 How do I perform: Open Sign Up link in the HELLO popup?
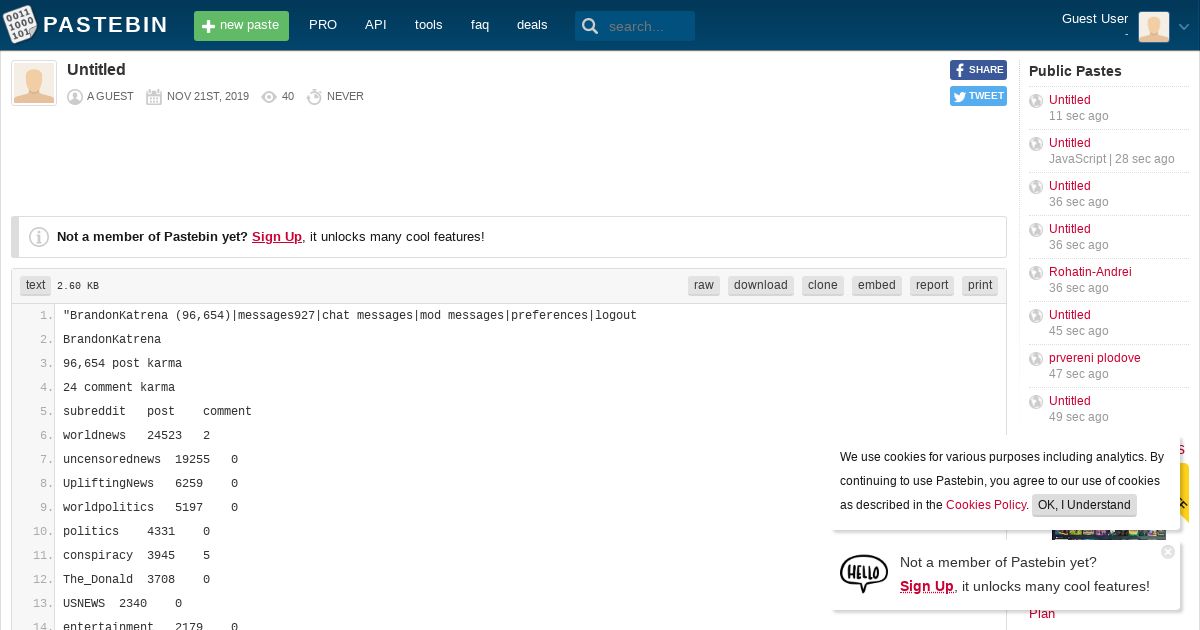(x=927, y=586)
